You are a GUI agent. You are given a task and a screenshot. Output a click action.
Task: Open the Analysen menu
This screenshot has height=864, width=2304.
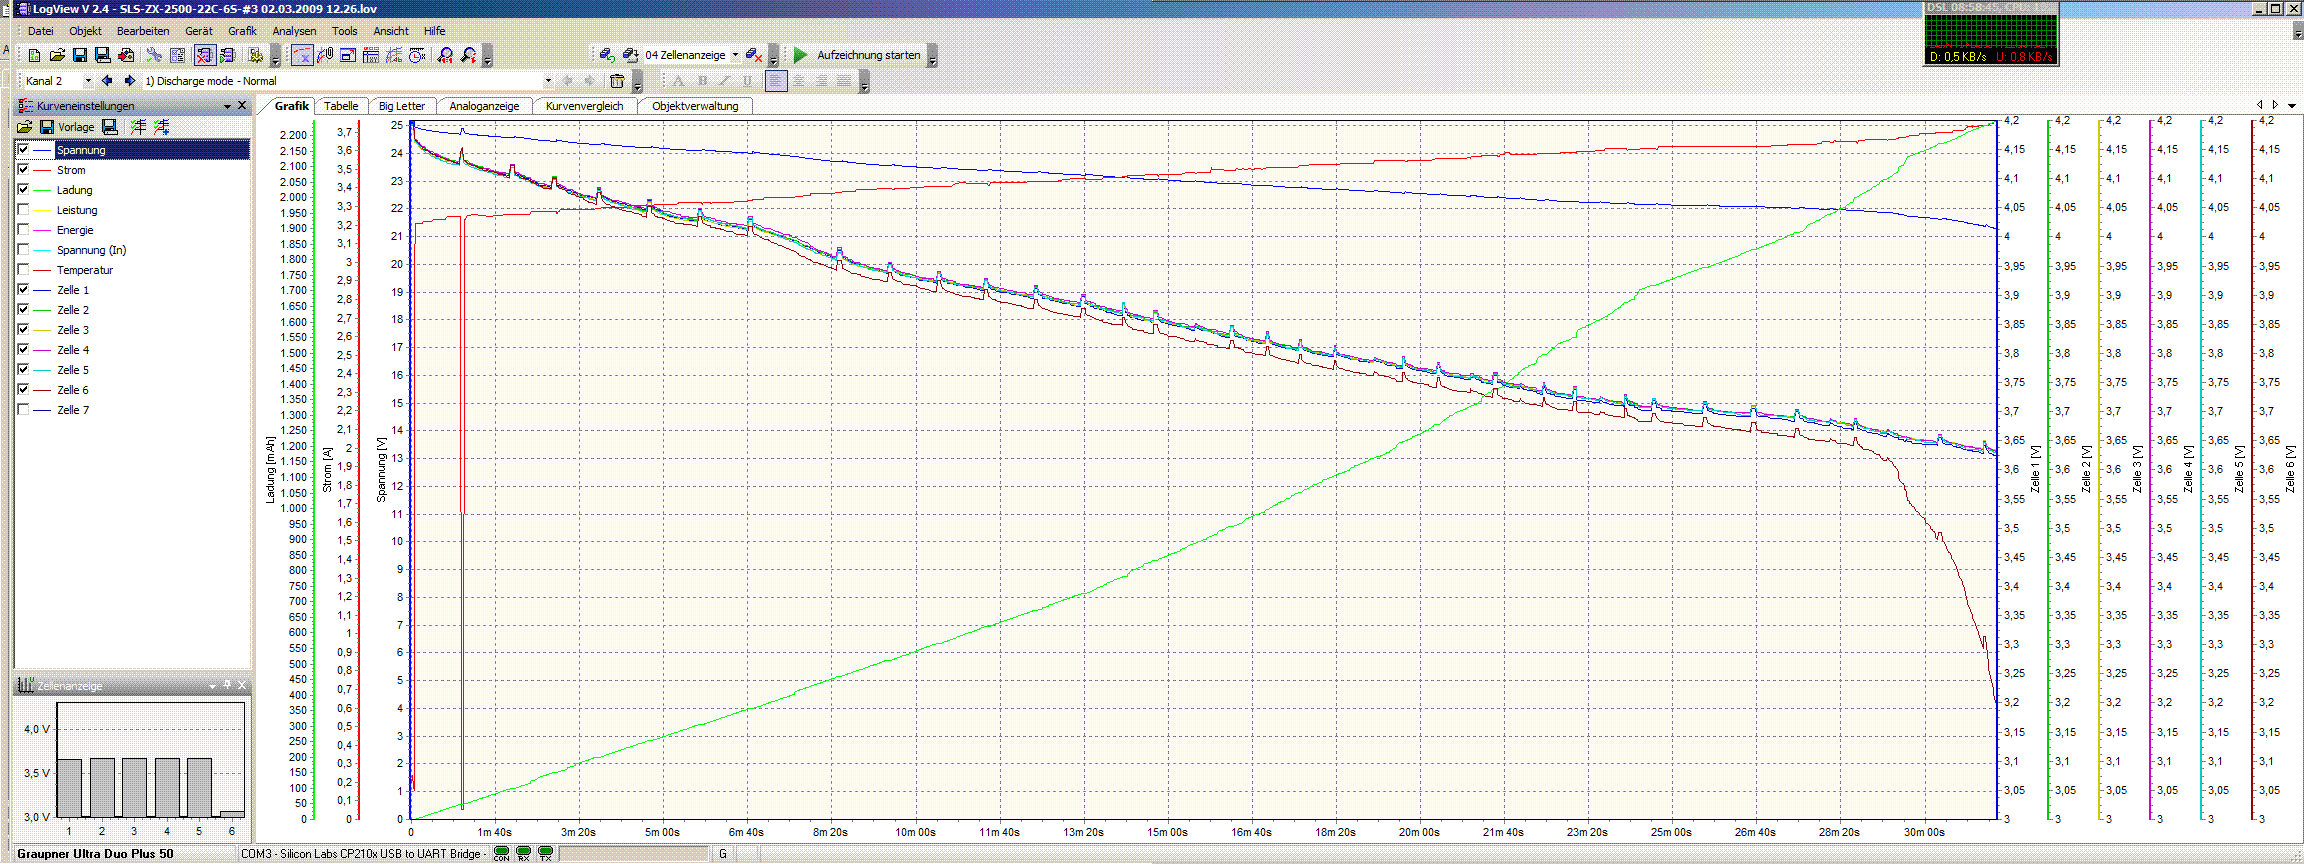294,31
